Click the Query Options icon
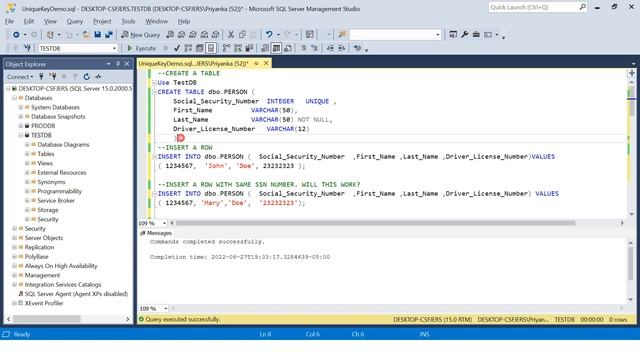The height and width of the screenshot is (360, 640). point(200,48)
